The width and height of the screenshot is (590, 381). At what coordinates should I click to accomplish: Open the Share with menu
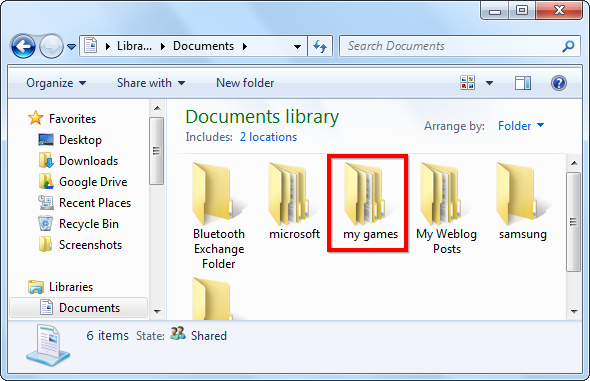coord(151,83)
